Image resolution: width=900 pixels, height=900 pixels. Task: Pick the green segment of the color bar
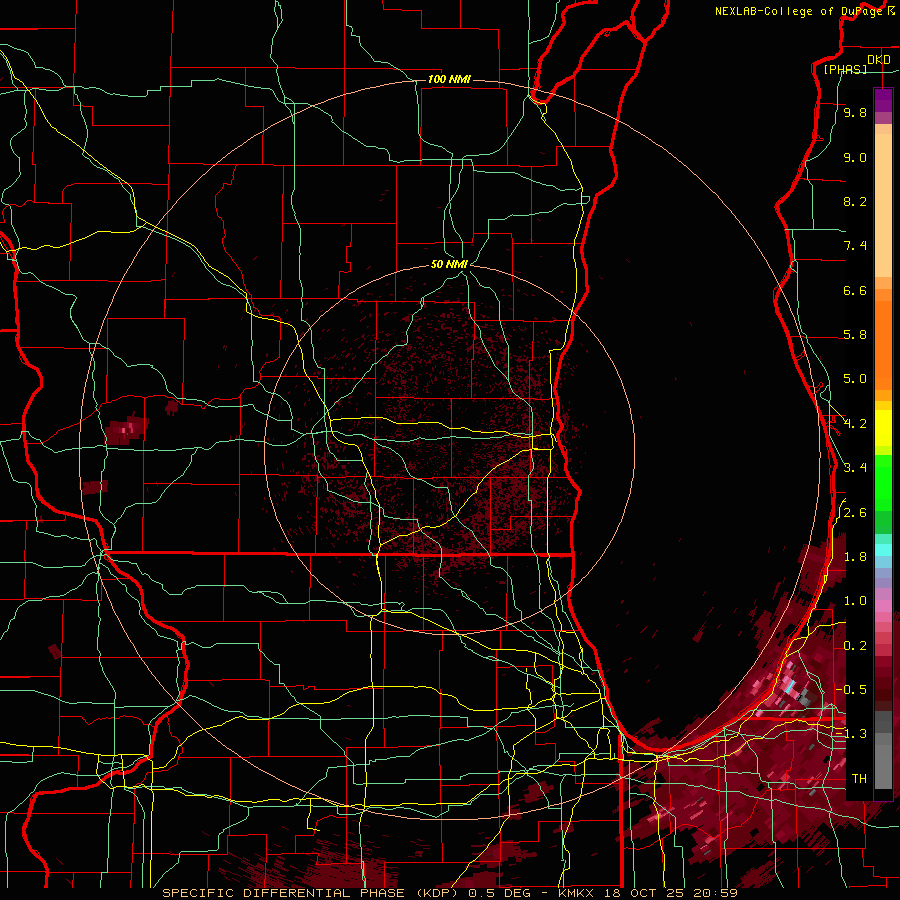pyautogui.click(x=883, y=482)
